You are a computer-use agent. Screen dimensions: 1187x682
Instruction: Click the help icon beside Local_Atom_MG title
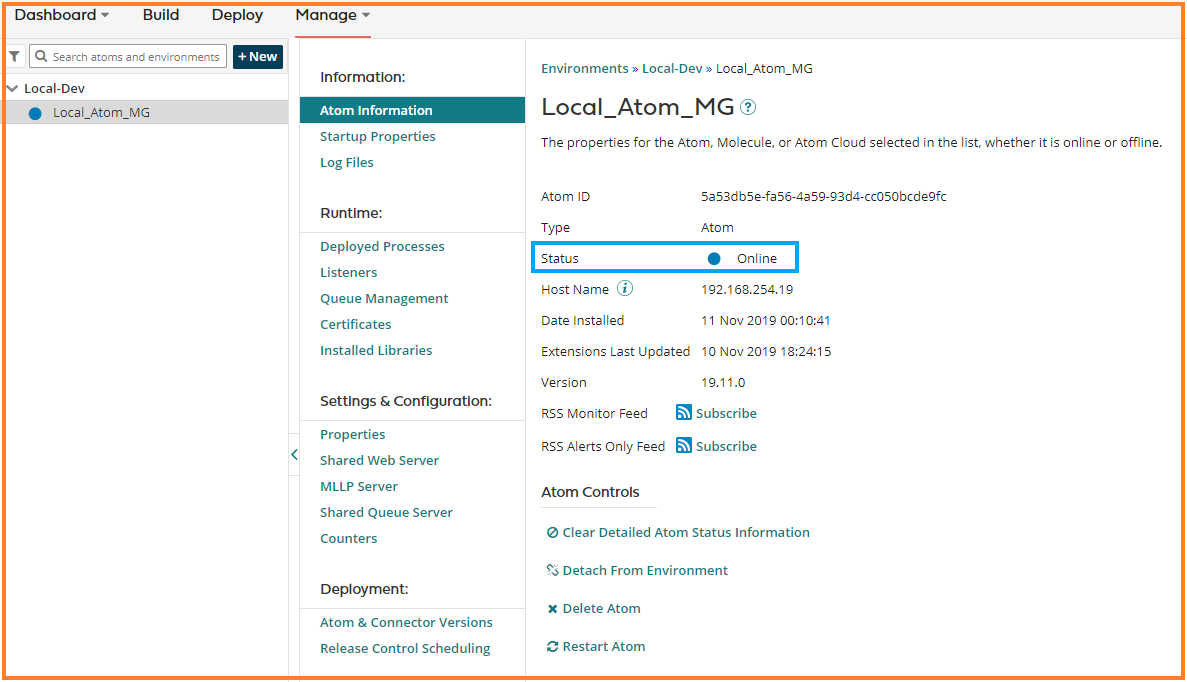[748, 107]
